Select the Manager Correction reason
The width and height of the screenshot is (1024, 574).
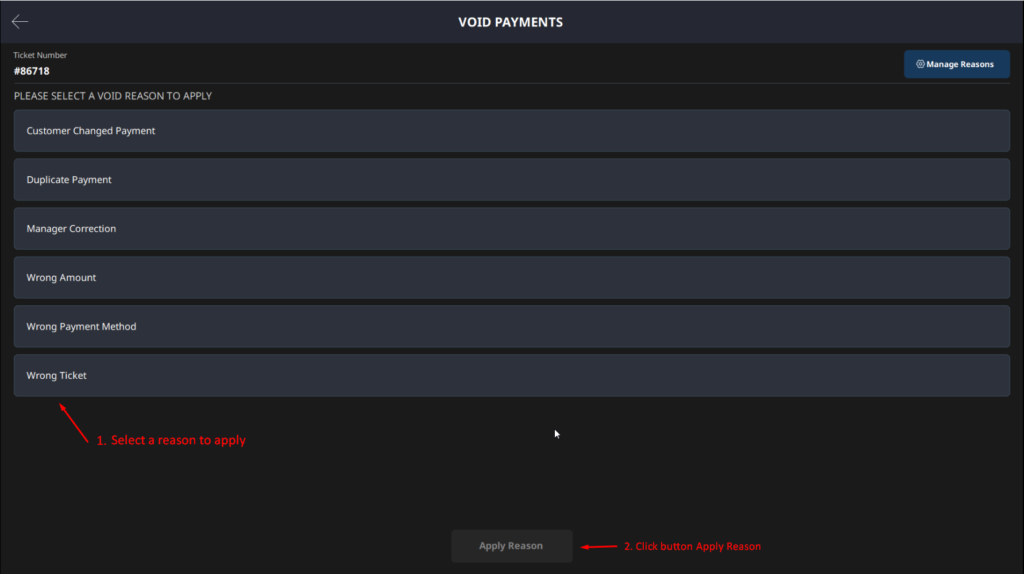pyautogui.click(x=511, y=229)
